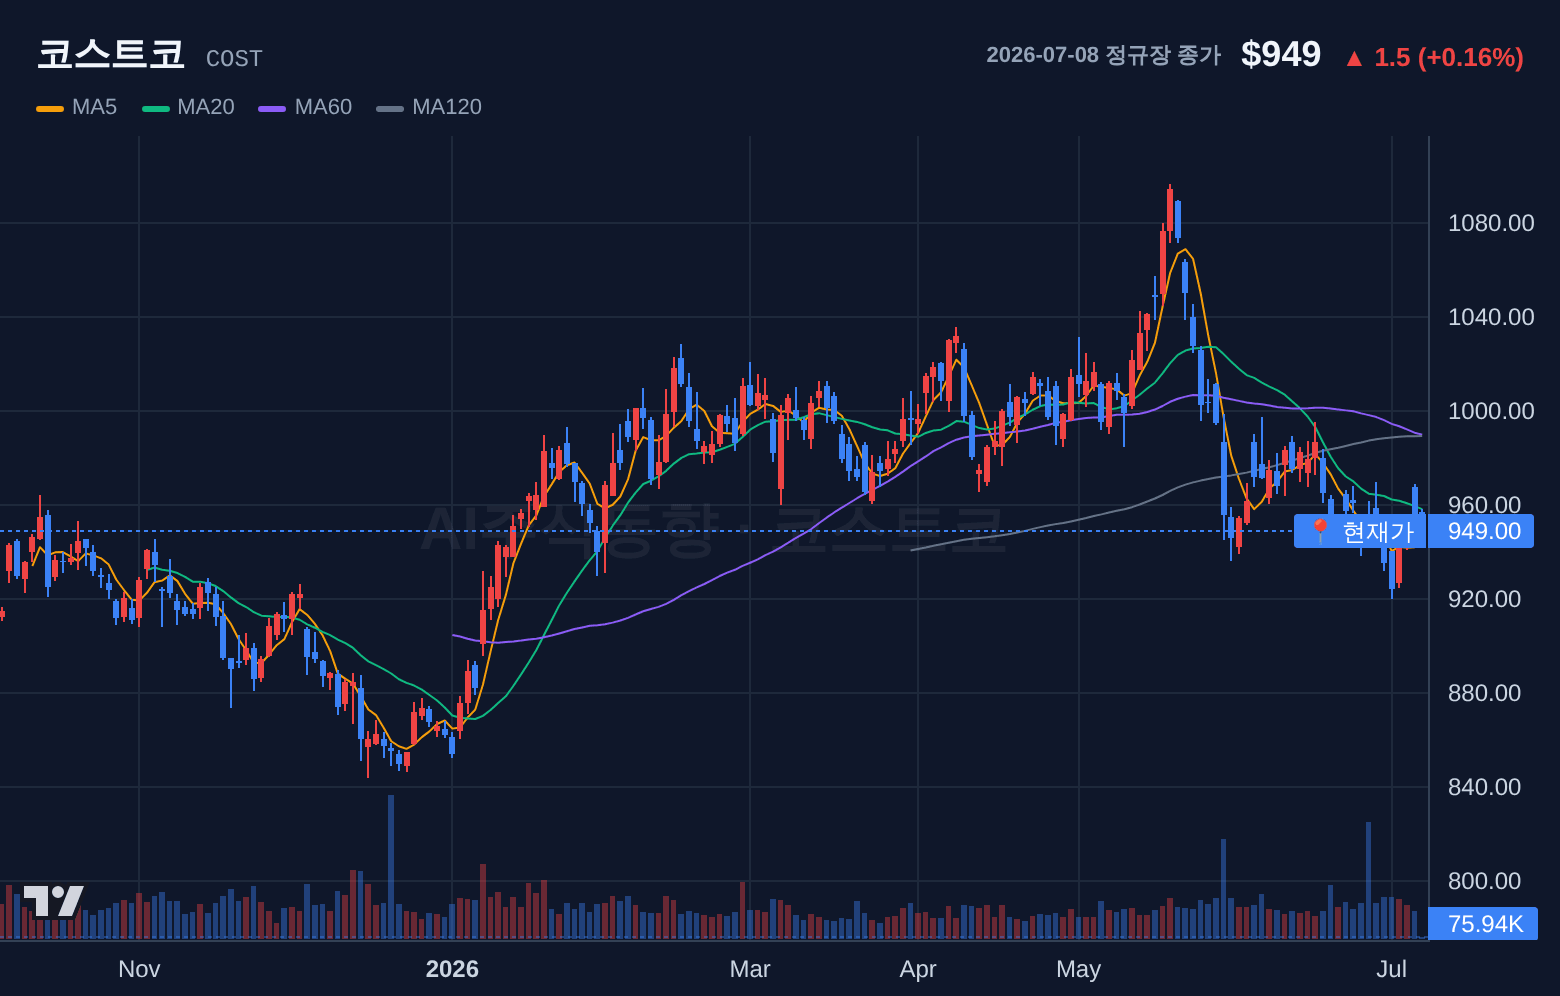
Task: Click the 2026 time axis label
Action: click(x=452, y=969)
